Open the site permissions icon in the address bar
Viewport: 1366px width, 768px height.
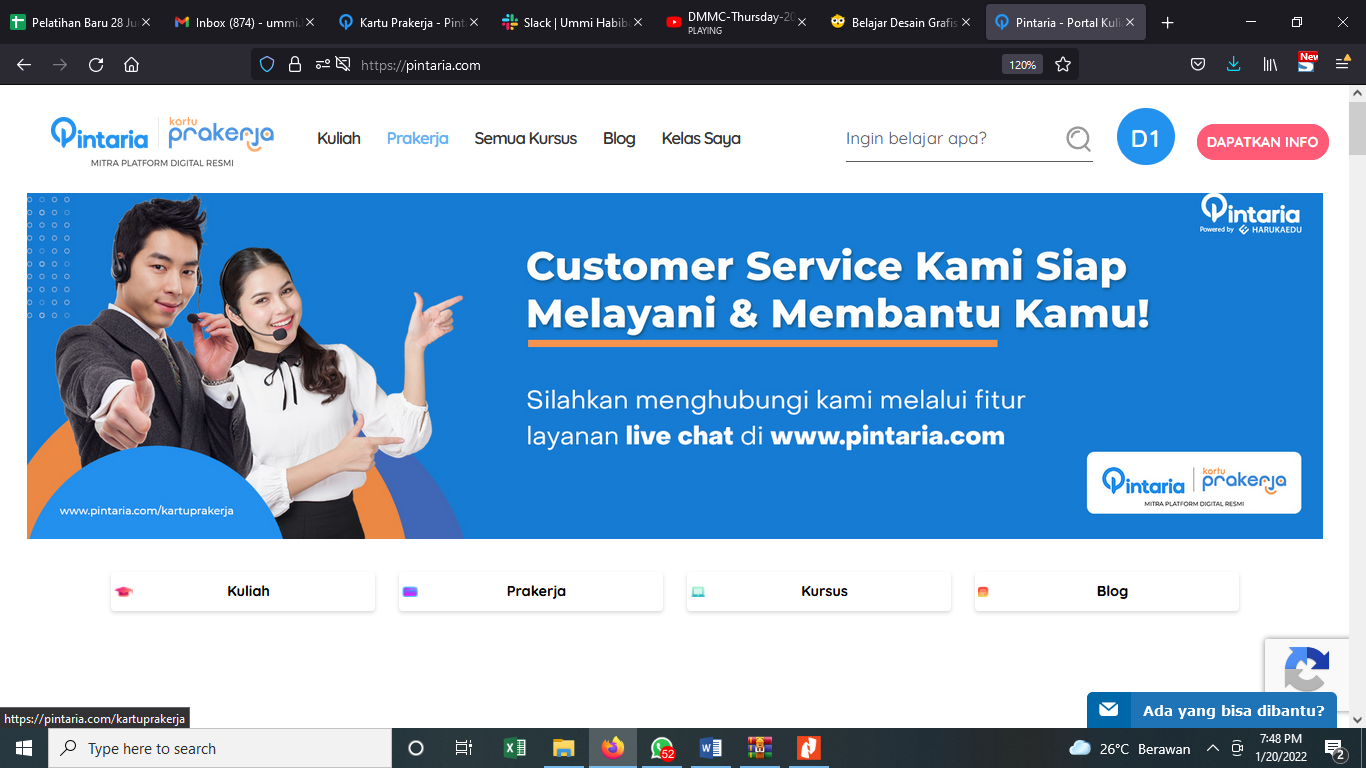click(333, 65)
